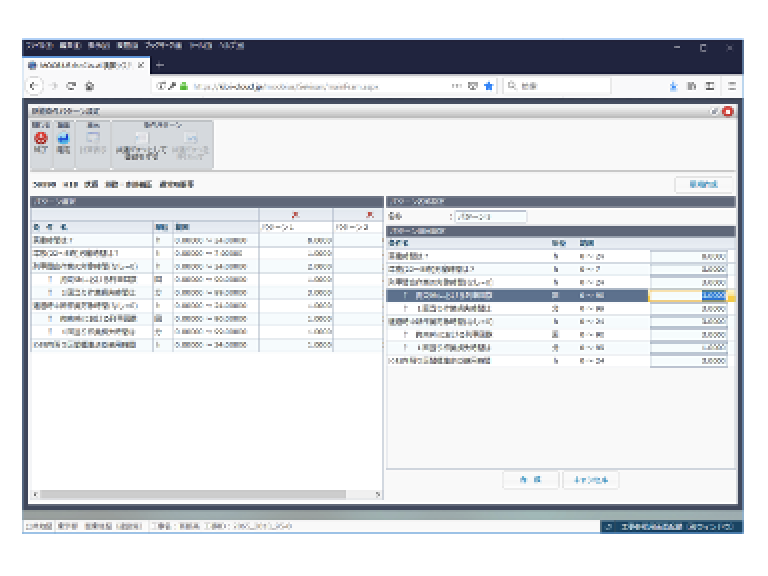Reload the page with the refresh icon
The width and height of the screenshot is (768, 576).
click(72, 86)
